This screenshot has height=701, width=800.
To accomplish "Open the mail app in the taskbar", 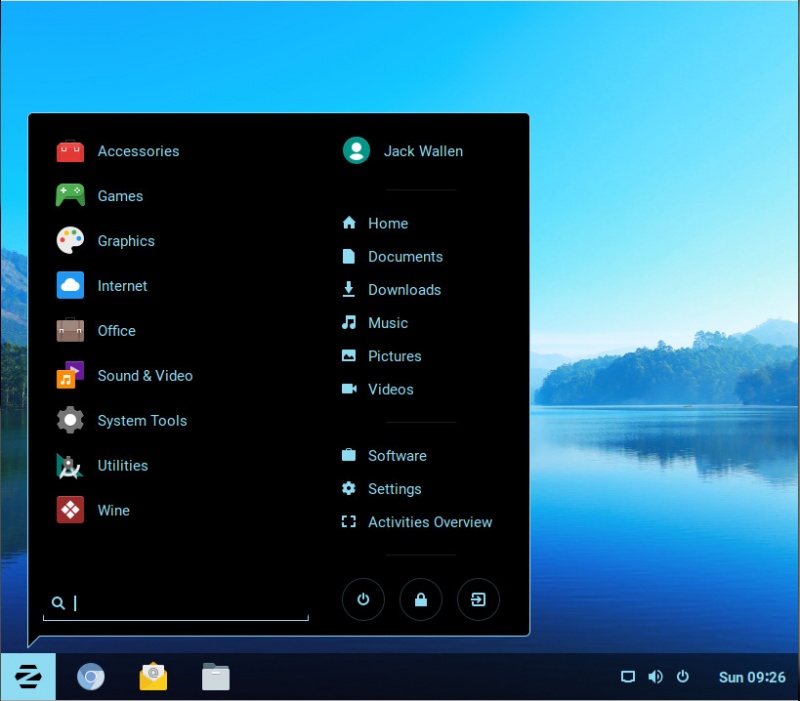I will tap(153, 677).
